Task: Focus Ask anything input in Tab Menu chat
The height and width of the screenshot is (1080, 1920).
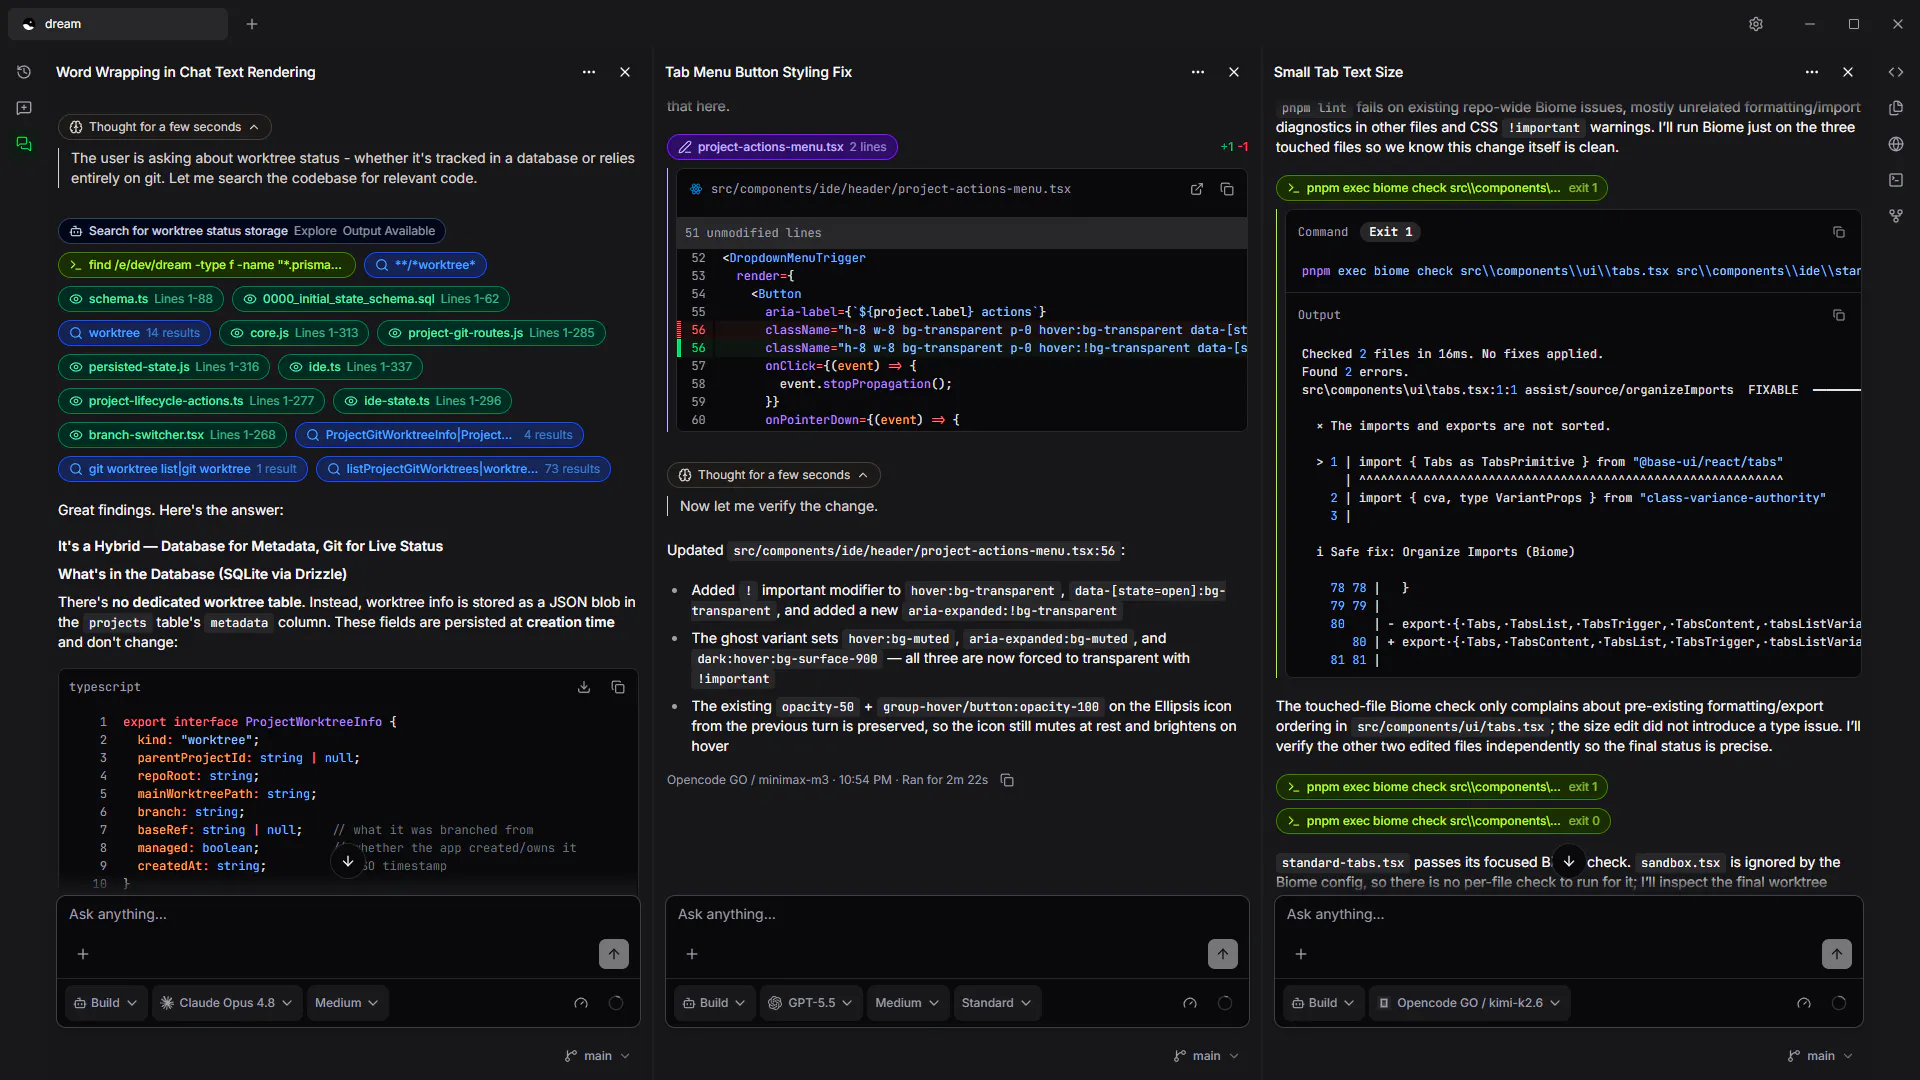Action: click(957, 914)
